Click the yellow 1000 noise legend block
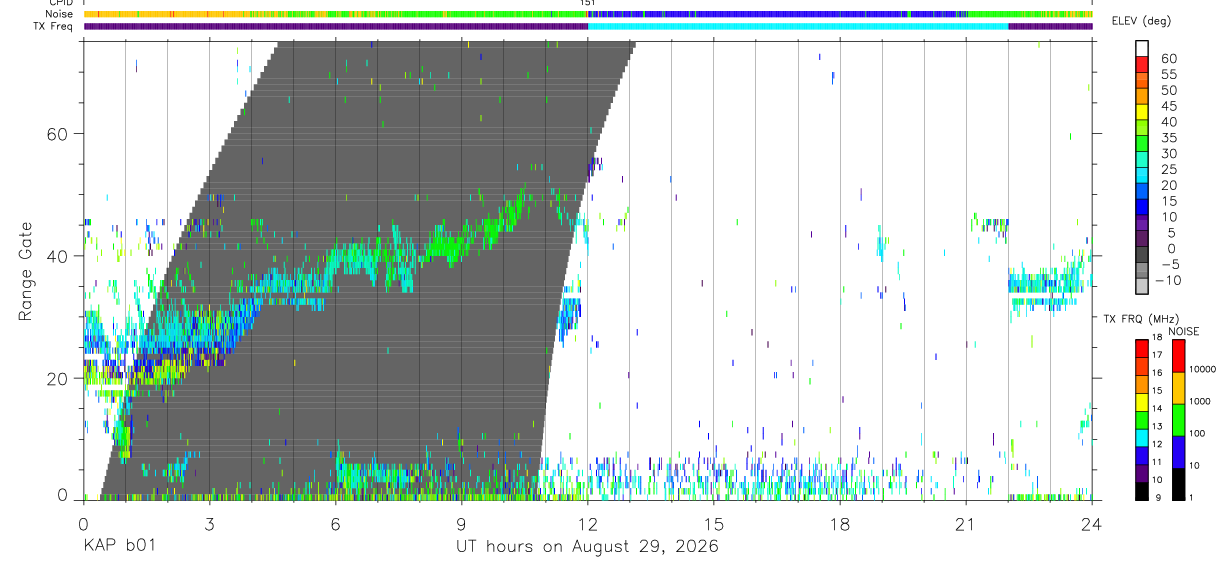 tap(1177, 388)
